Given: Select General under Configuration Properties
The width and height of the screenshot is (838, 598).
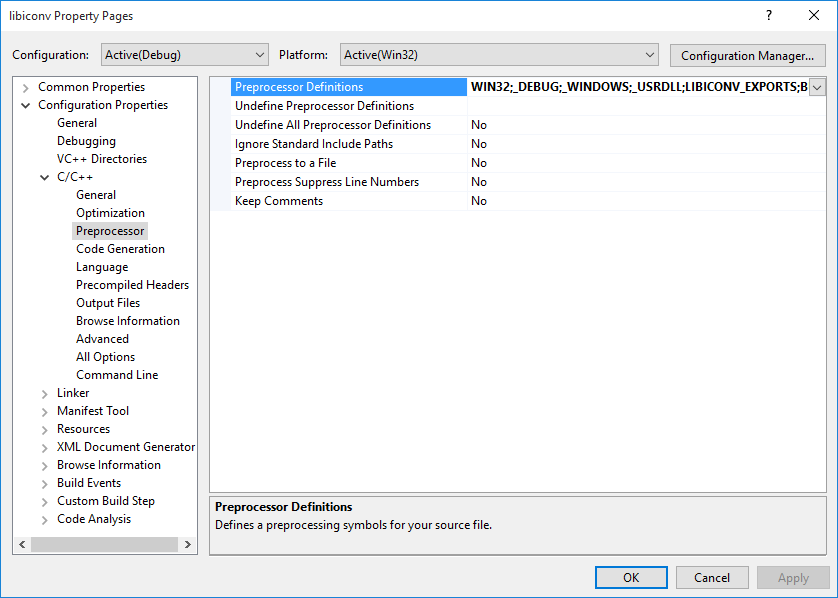Looking at the screenshot, I should pyautogui.click(x=77, y=123).
